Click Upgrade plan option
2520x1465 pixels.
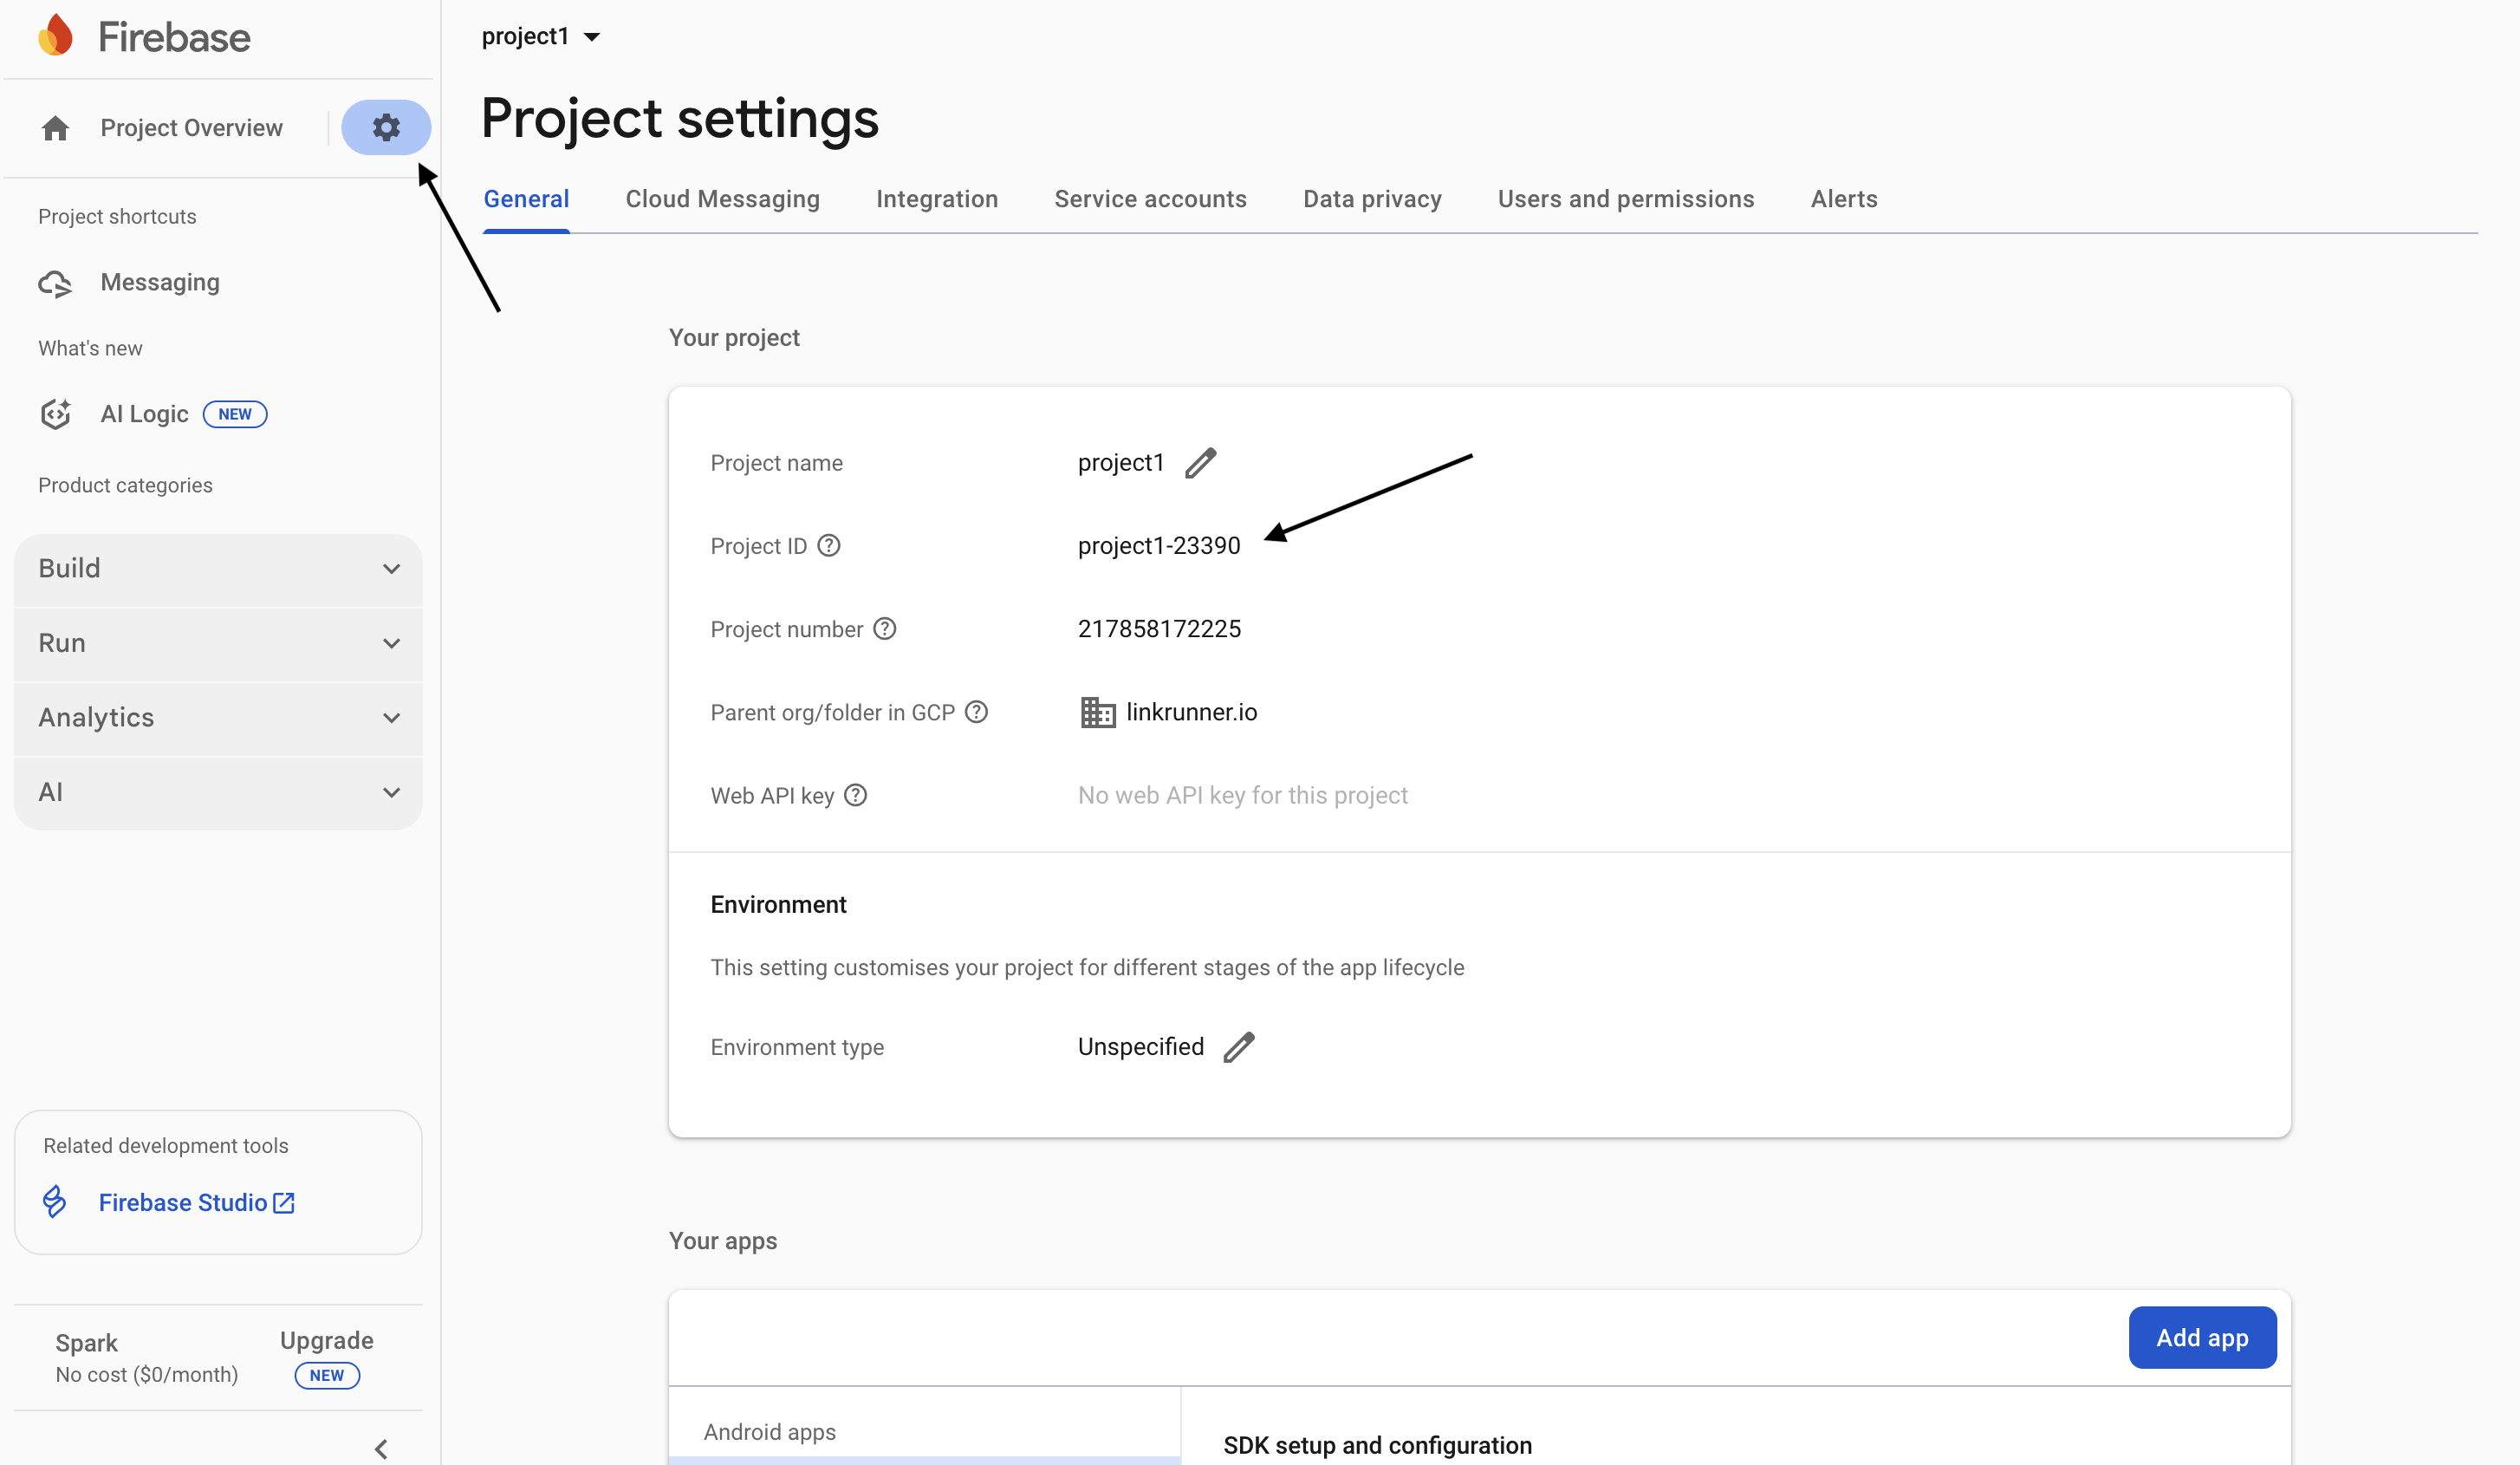326,1340
